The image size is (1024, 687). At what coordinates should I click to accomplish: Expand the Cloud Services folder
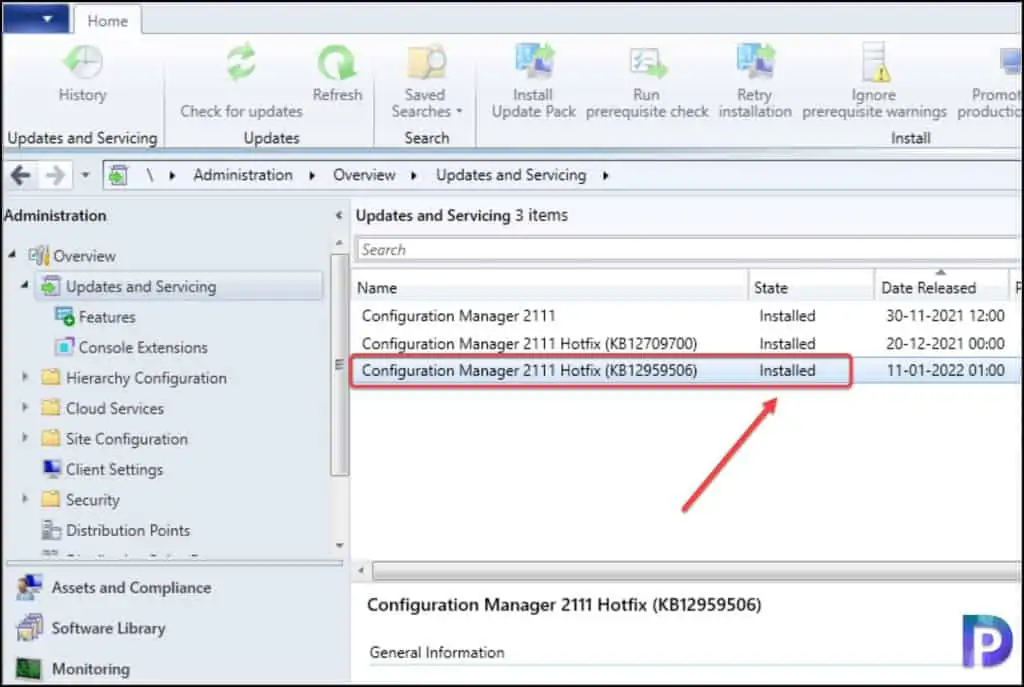[25, 407]
